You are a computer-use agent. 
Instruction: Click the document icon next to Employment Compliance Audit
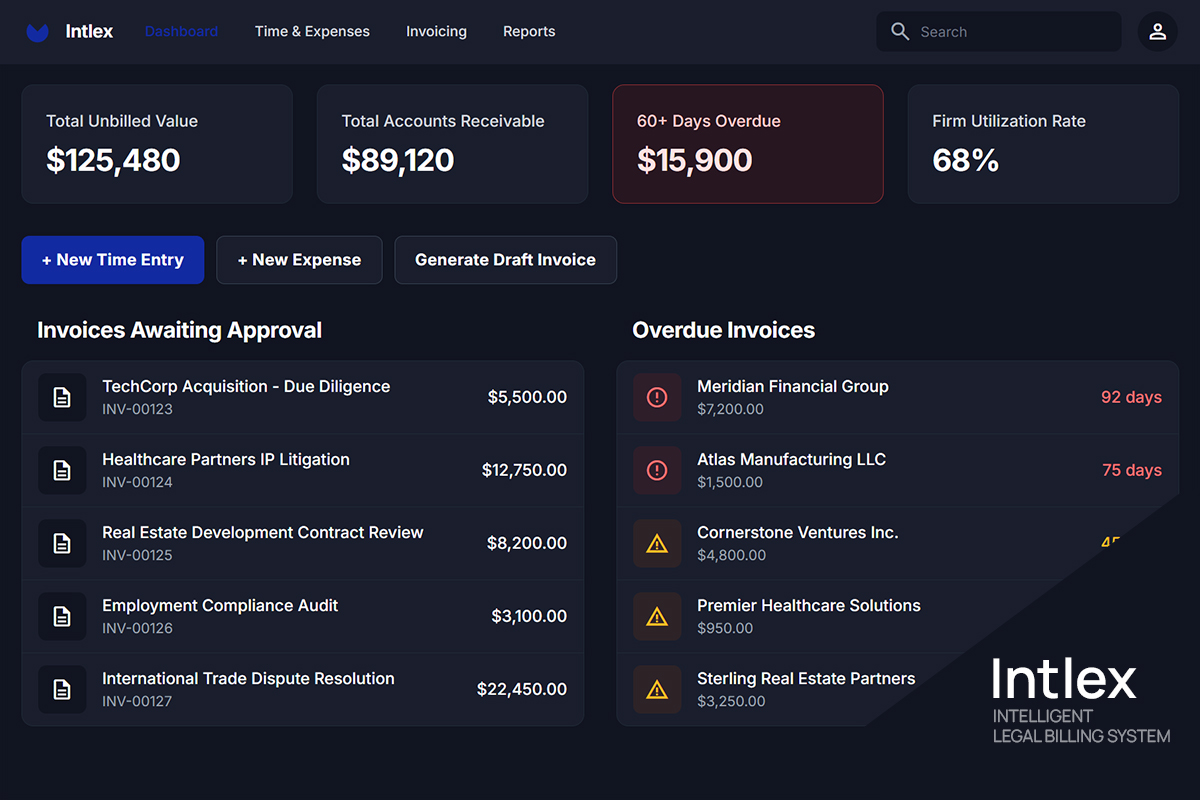pos(61,616)
